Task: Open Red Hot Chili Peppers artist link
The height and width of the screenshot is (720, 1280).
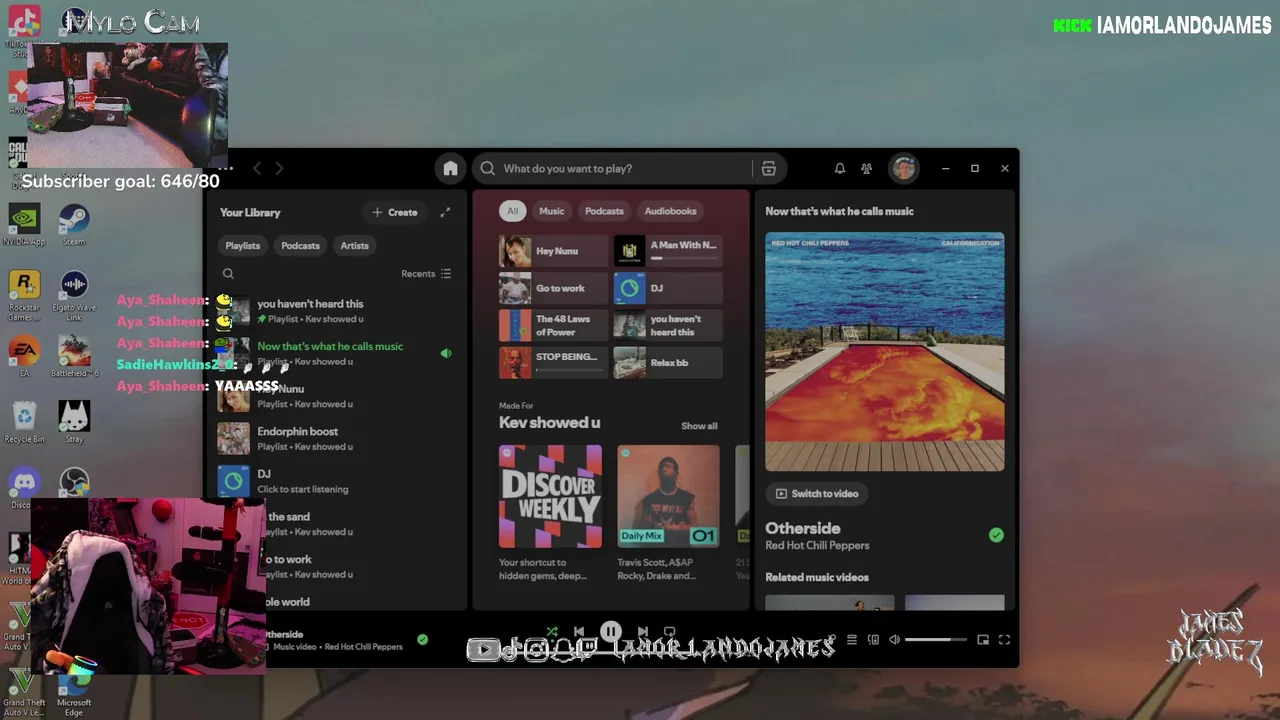Action: (817, 546)
